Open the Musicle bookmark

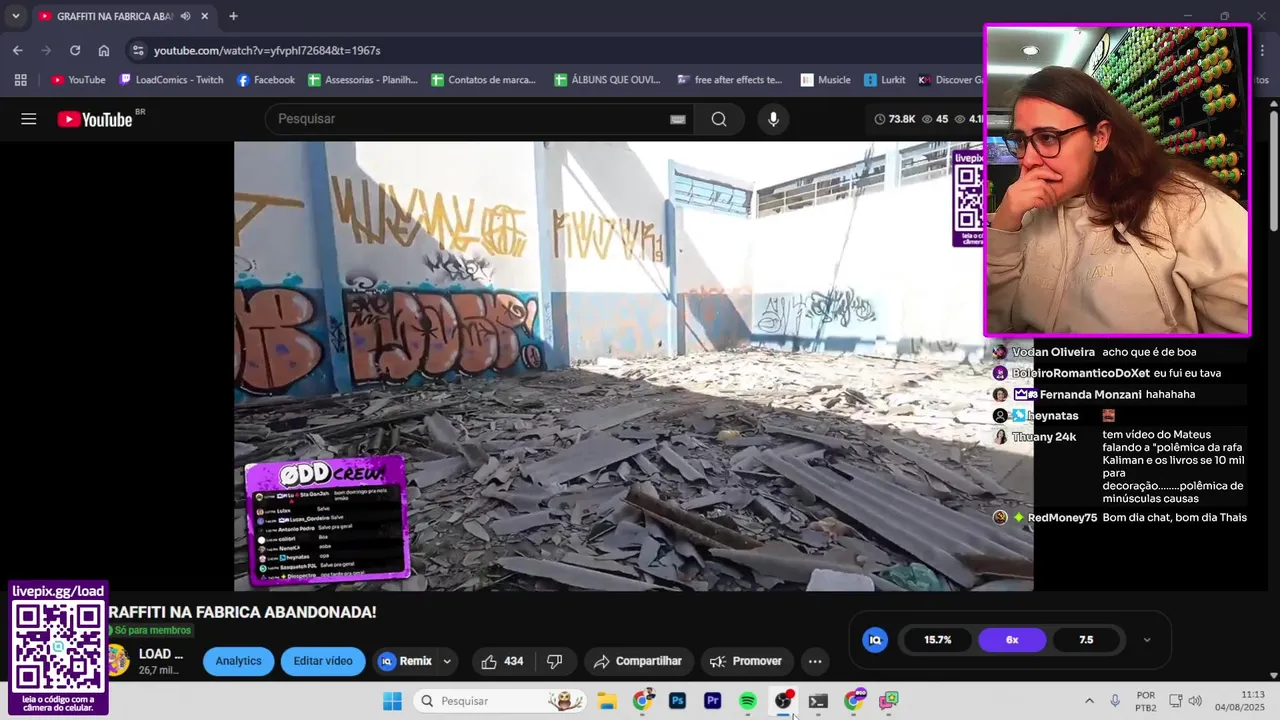[x=826, y=80]
